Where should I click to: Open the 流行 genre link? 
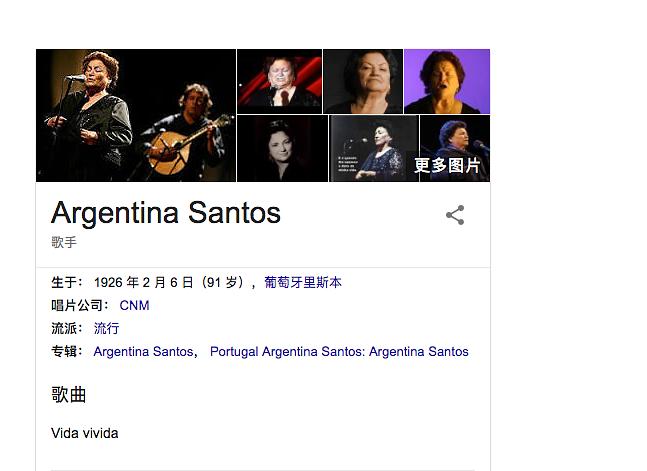pyautogui.click(x=106, y=329)
